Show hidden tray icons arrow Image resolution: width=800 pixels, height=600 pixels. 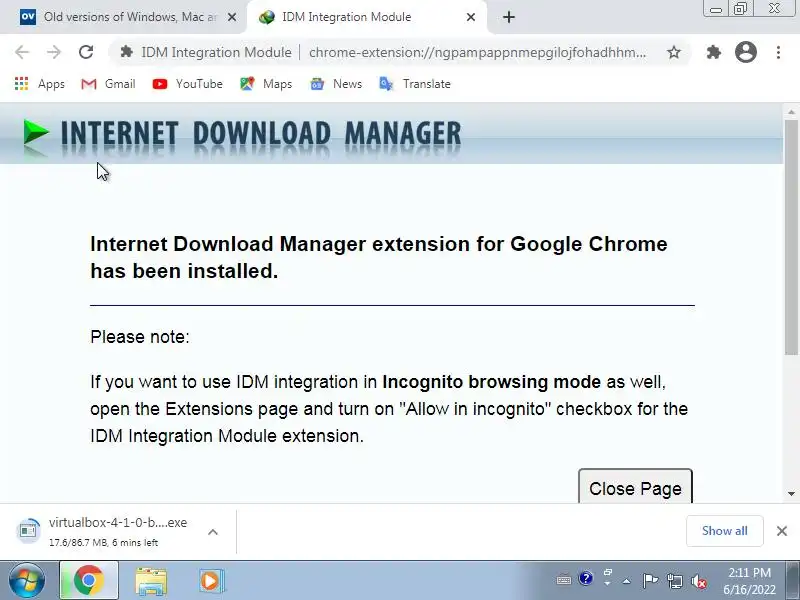[x=627, y=581]
